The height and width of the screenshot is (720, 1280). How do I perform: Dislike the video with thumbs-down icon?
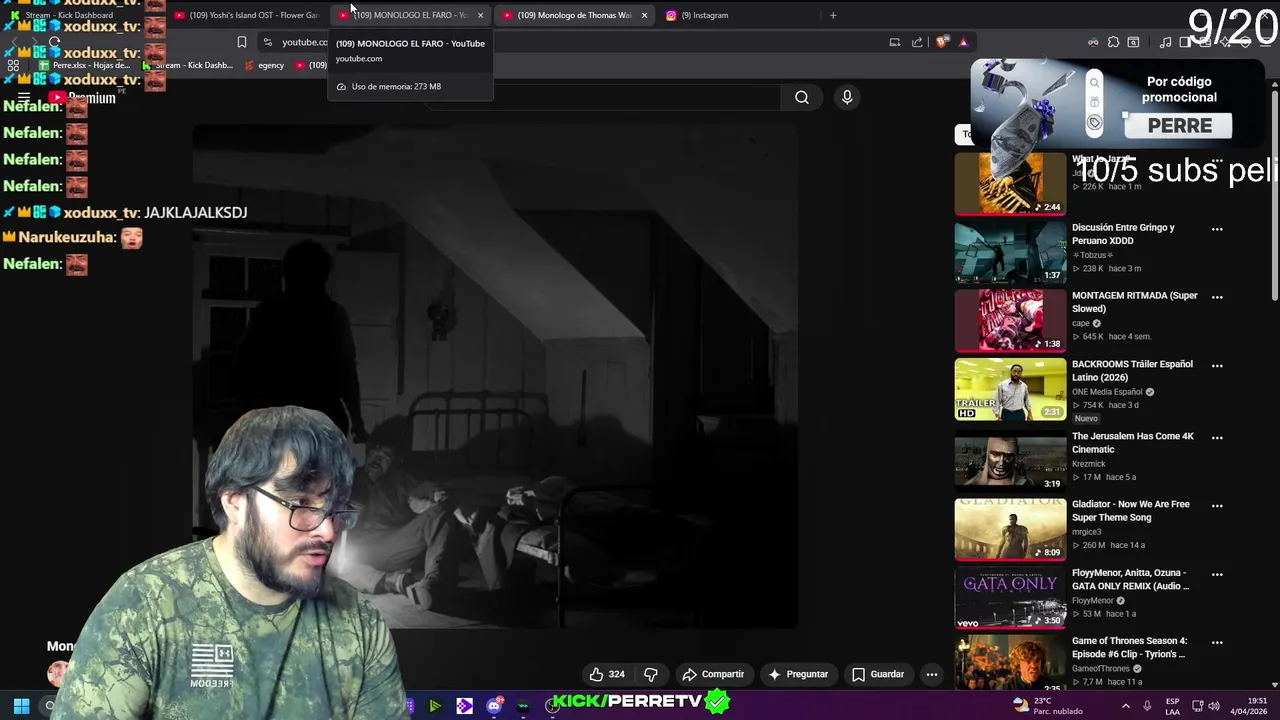(651, 674)
